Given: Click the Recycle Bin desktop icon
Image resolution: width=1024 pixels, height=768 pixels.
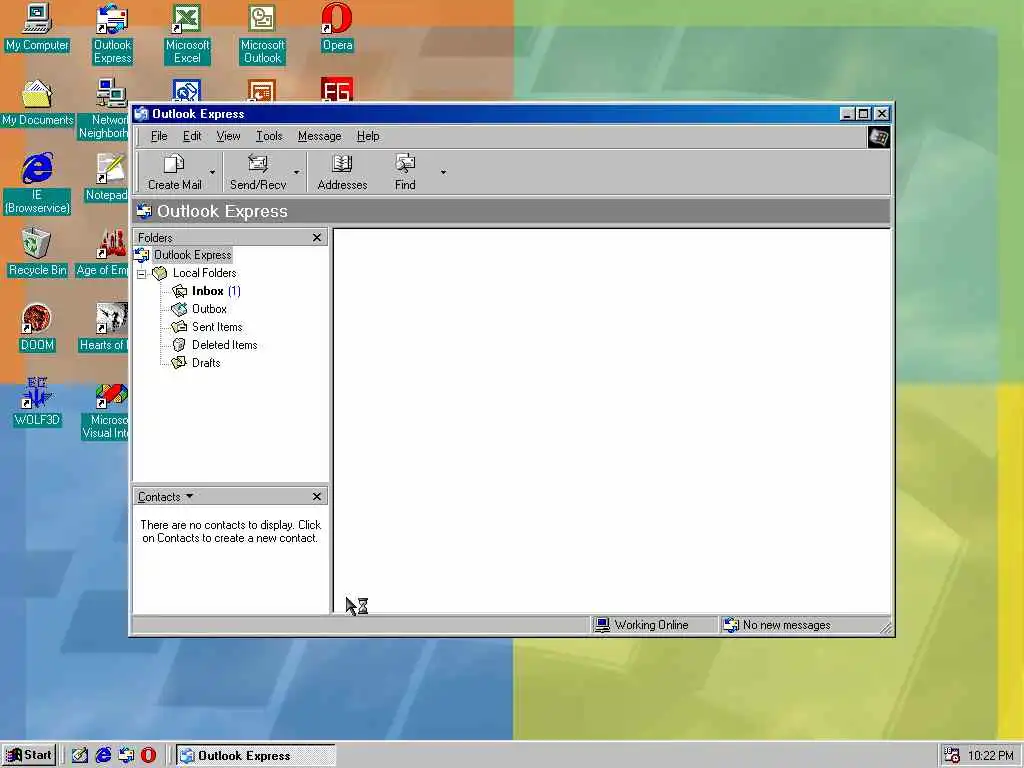Looking at the screenshot, I should click(37, 253).
